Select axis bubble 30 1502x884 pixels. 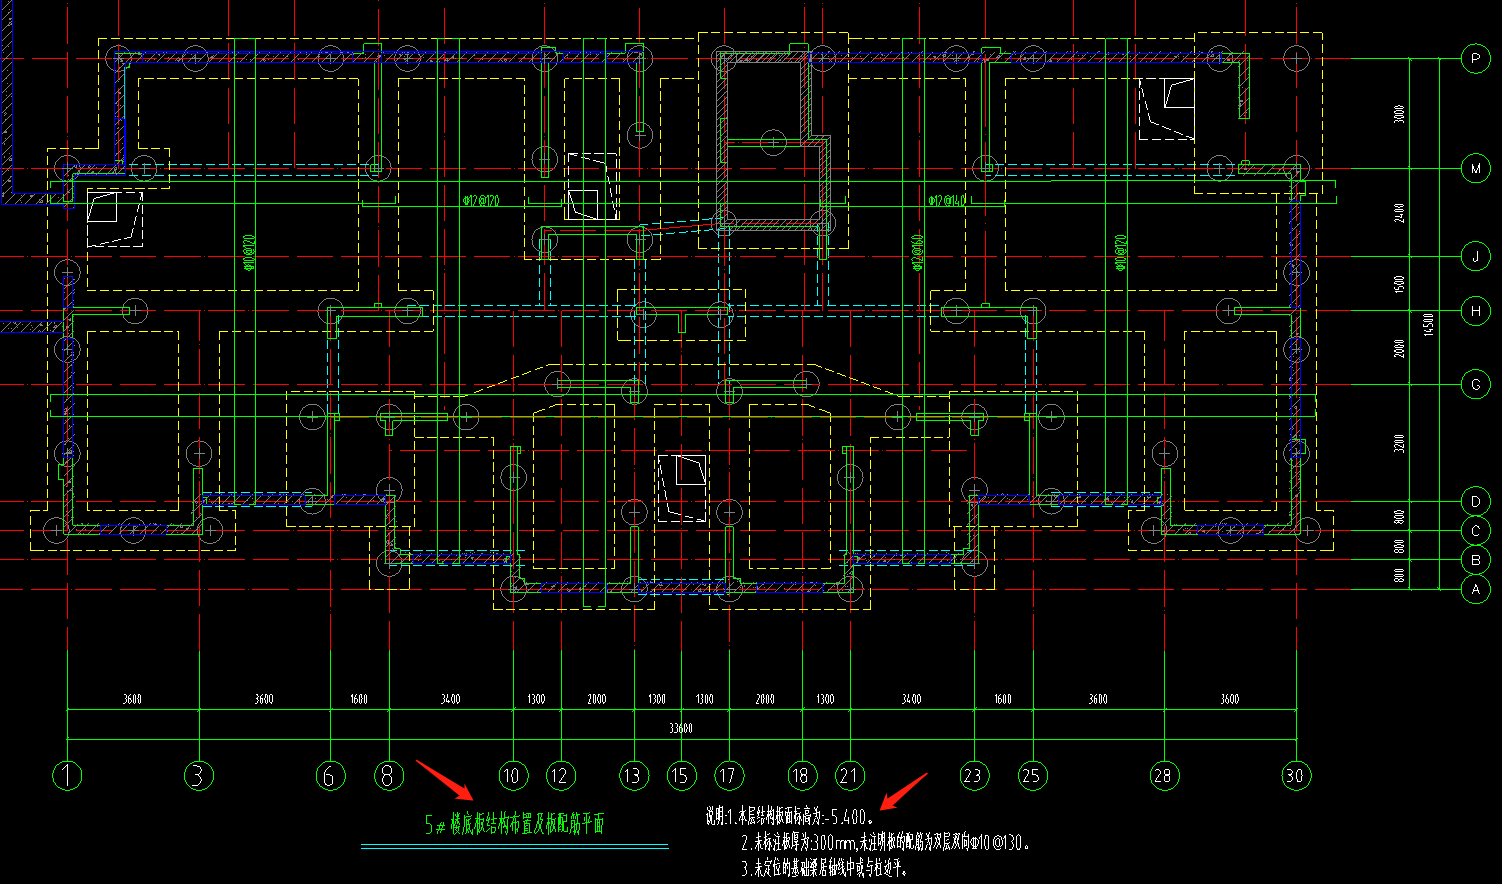tap(1296, 775)
